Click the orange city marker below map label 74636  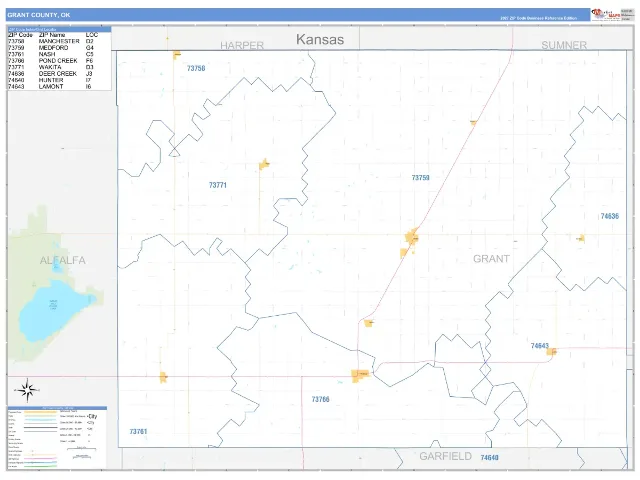pyautogui.click(x=581, y=238)
